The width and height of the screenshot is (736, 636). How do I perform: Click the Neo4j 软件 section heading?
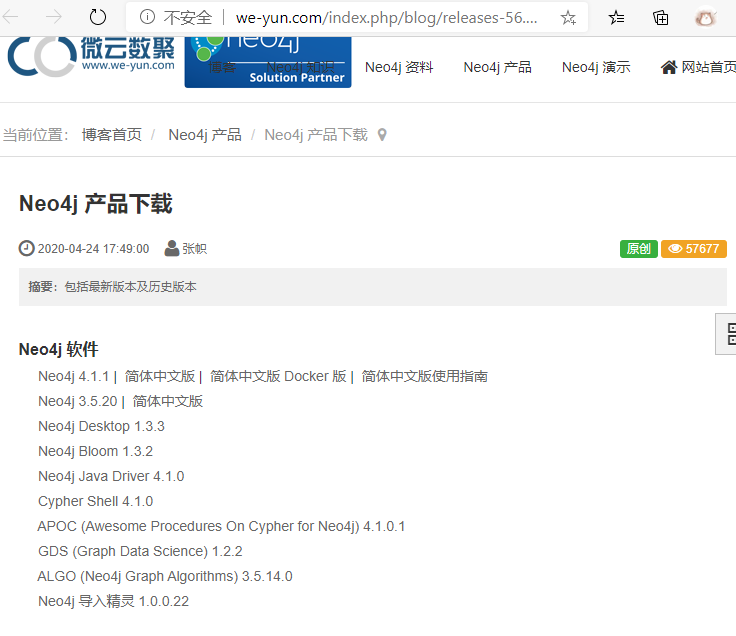tap(59, 349)
